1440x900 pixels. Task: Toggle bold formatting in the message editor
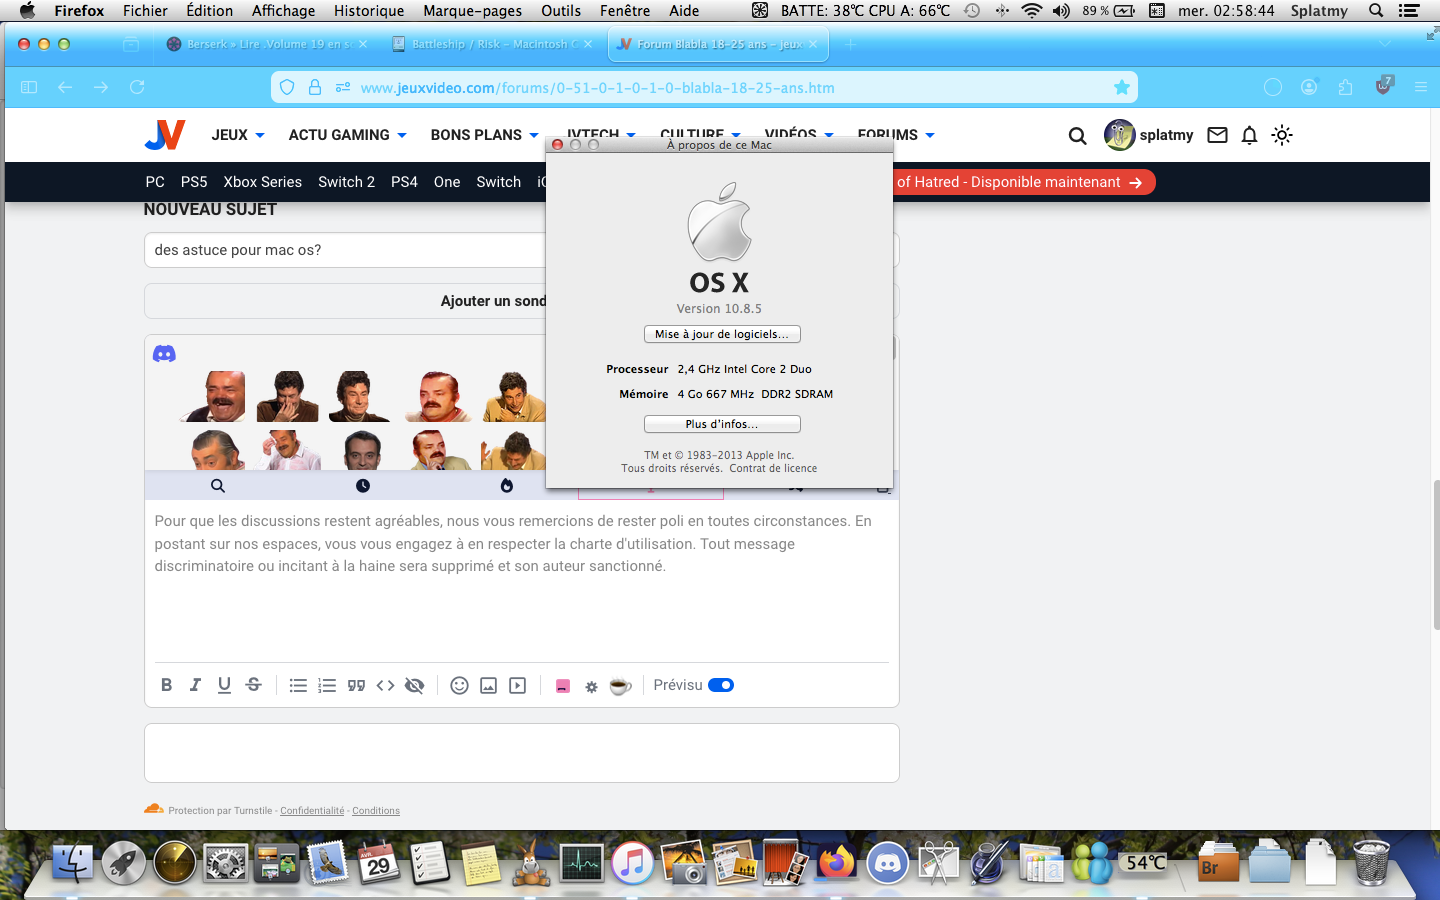166,685
